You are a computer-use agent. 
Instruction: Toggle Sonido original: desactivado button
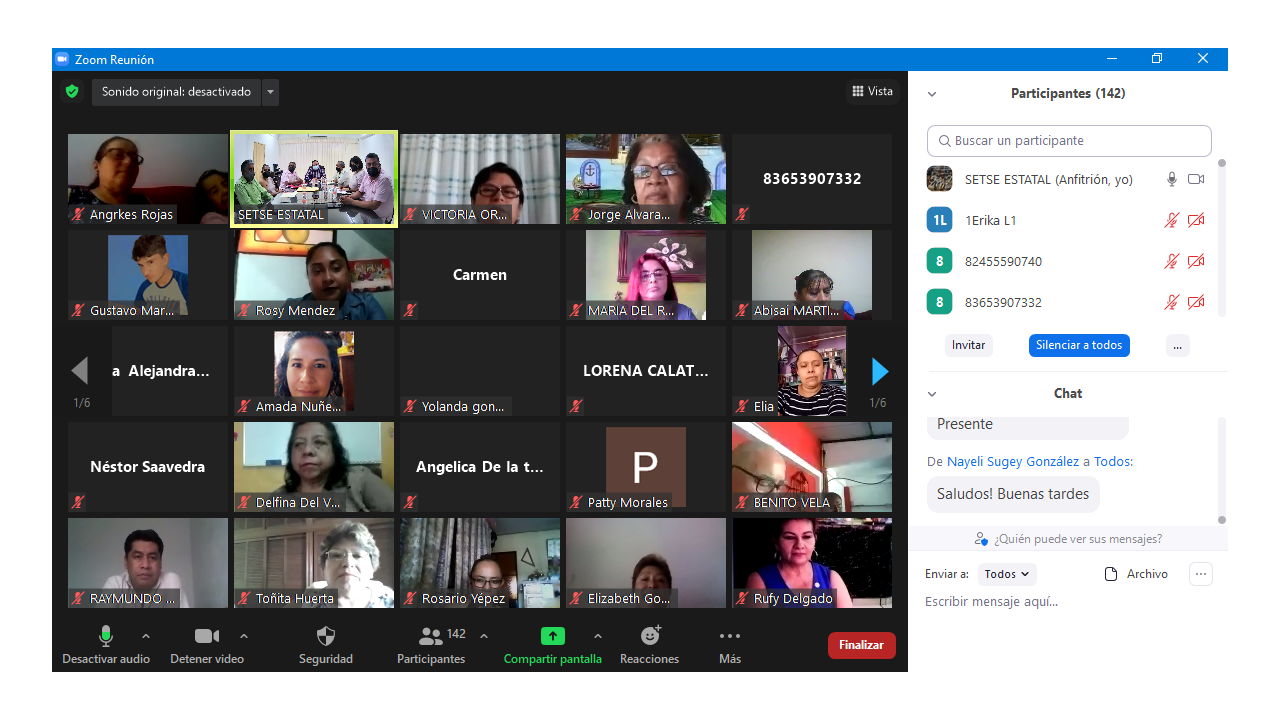coord(177,92)
